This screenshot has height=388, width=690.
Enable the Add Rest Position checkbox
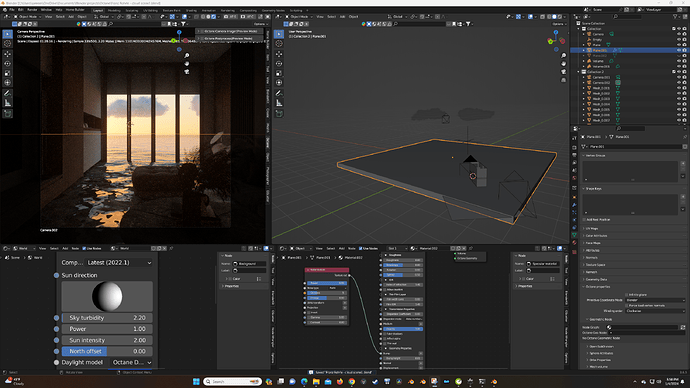tap(584, 220)
